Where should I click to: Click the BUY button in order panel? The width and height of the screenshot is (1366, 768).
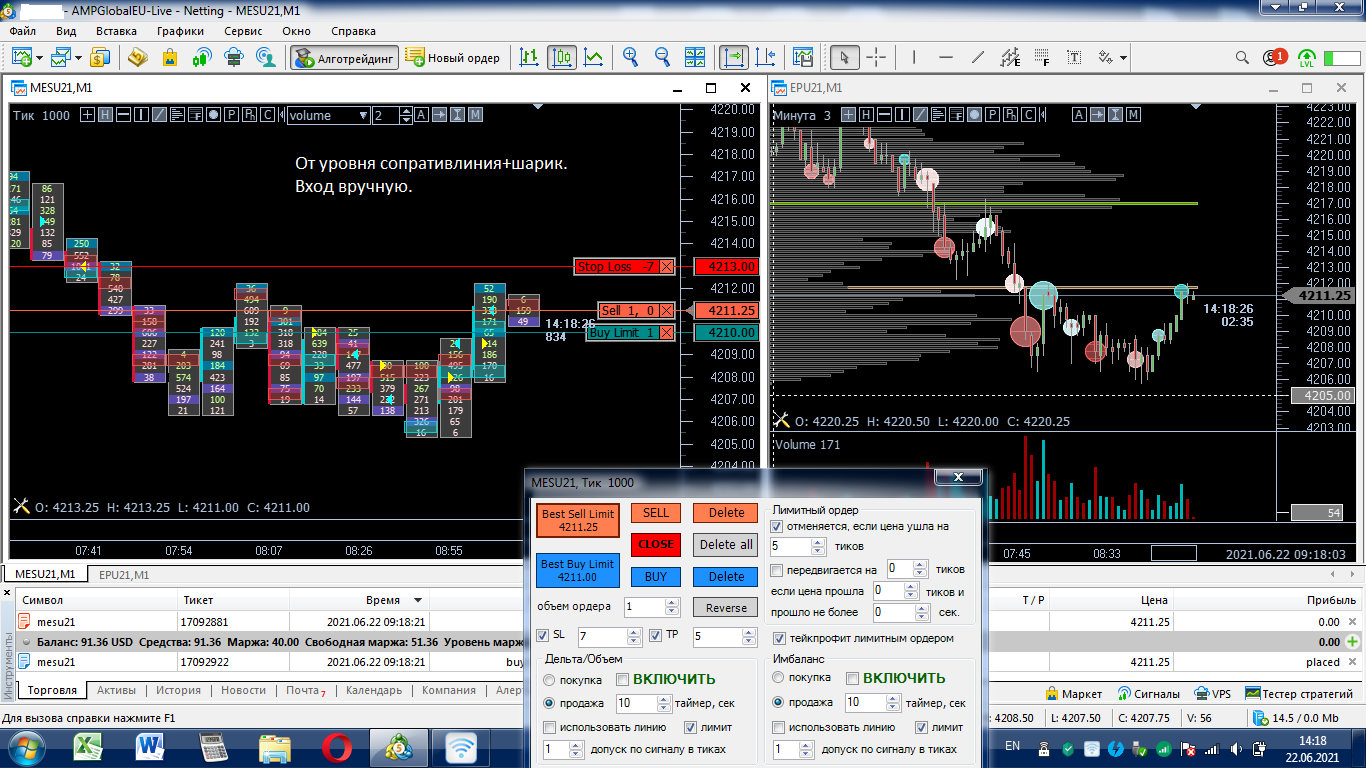(656, 577)
